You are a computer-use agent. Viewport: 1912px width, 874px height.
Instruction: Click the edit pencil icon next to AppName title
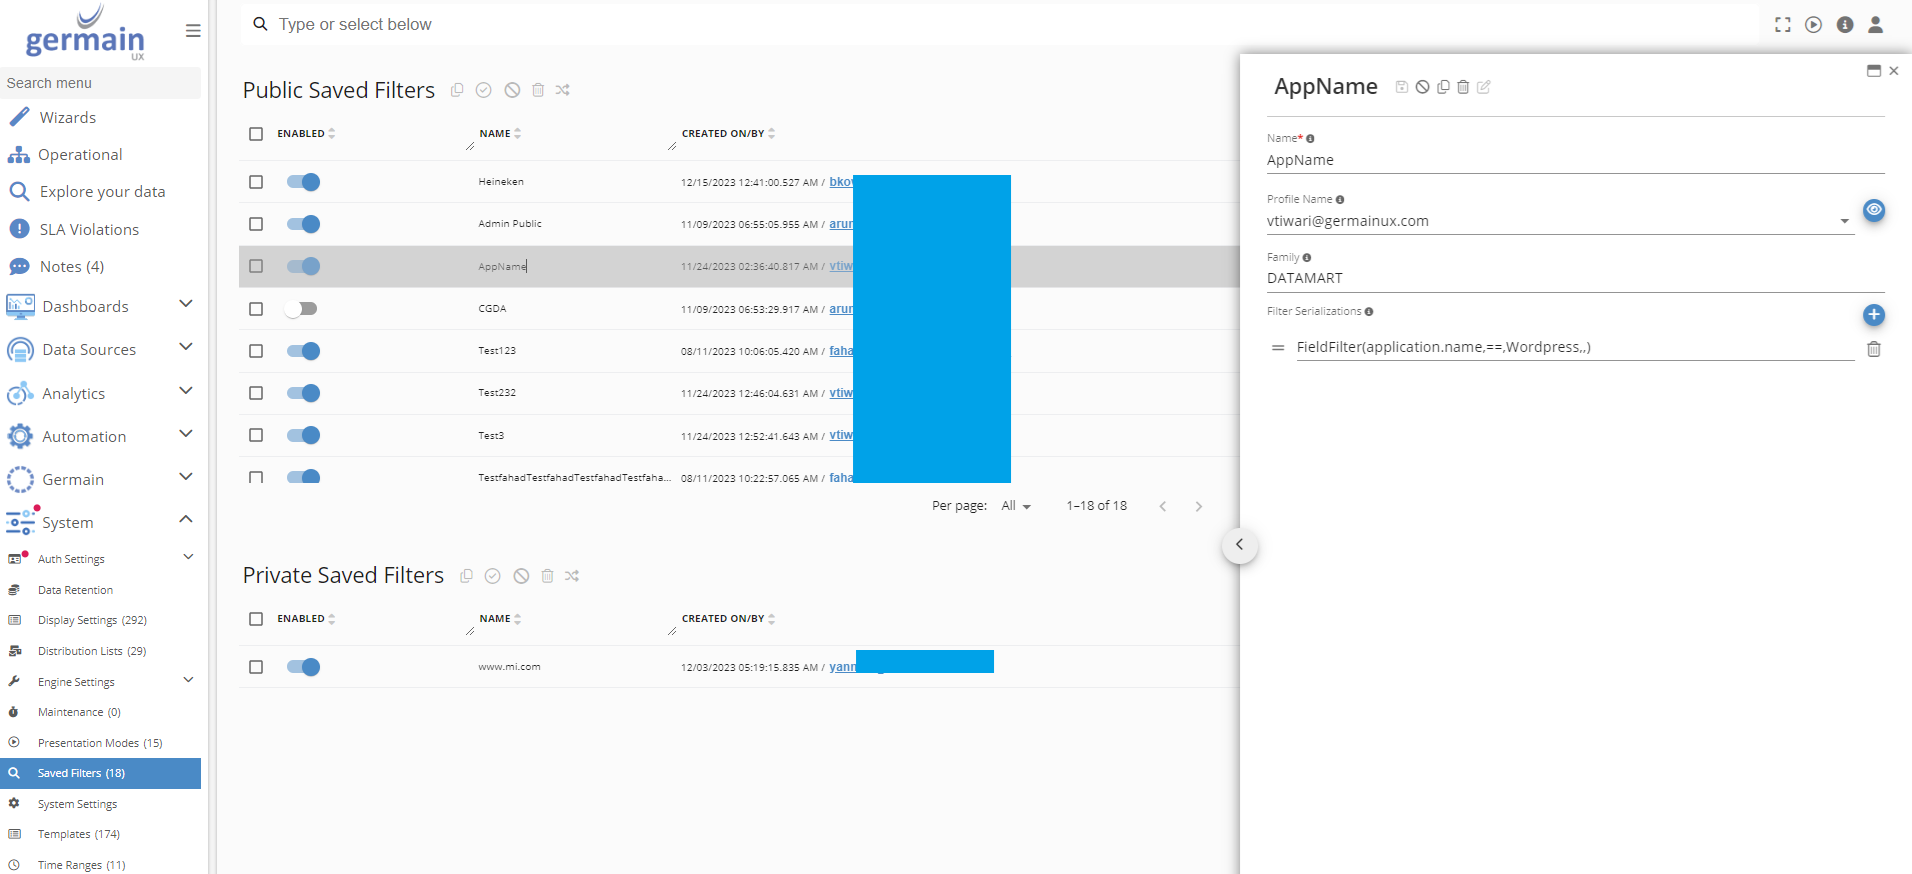(1484, 87)
